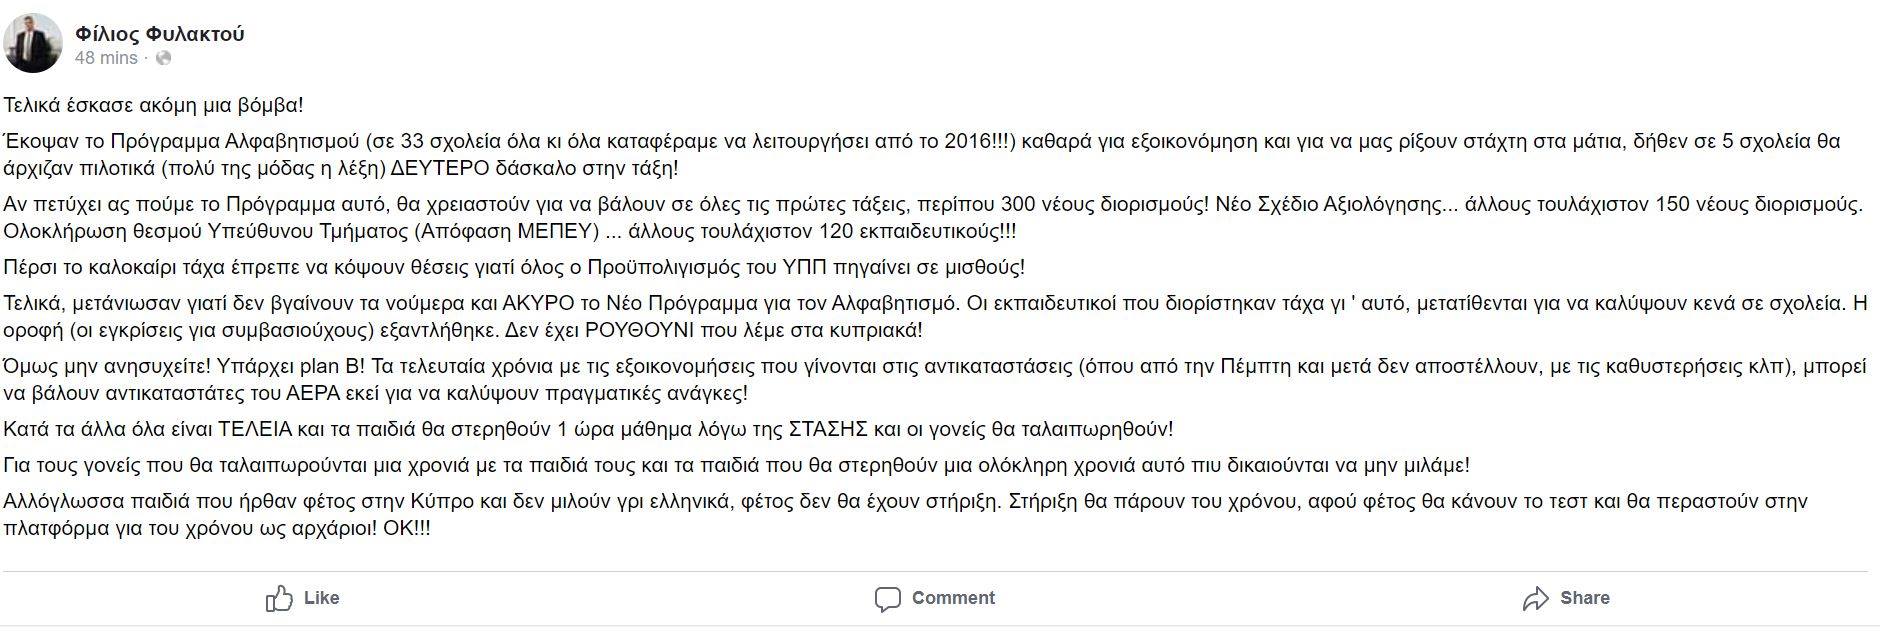Screen dimensions: 1880x636
Task: Click the Like text label
Action: coord(321,598)
